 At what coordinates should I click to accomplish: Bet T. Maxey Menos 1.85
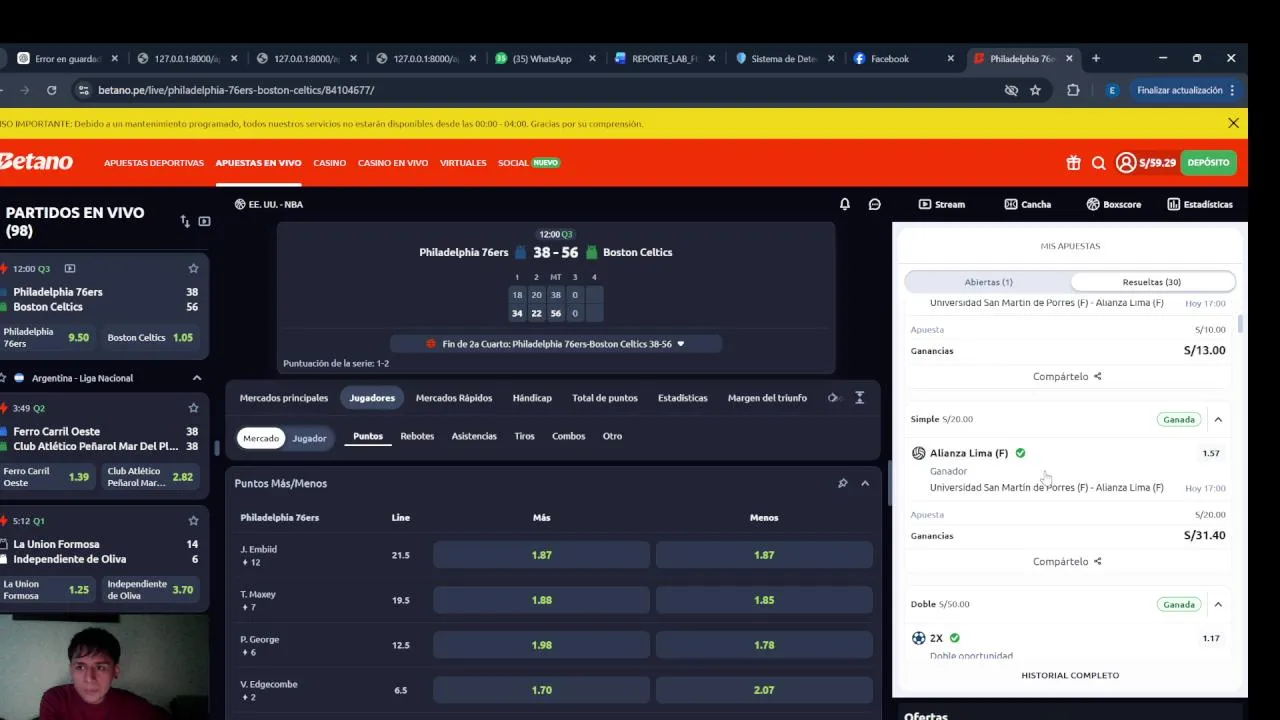(x=764, y=600)
